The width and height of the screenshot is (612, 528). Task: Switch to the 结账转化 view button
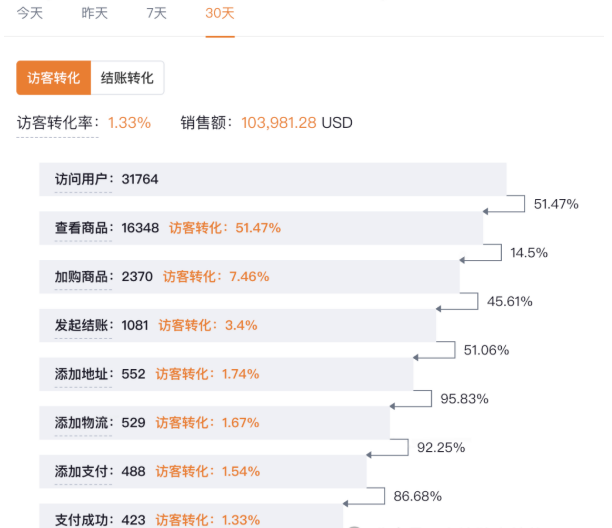pos(127,78)
